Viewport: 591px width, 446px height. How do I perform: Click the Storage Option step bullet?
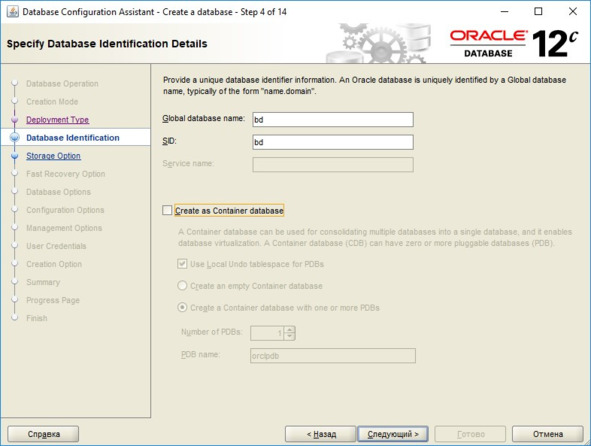click(15, 156)
